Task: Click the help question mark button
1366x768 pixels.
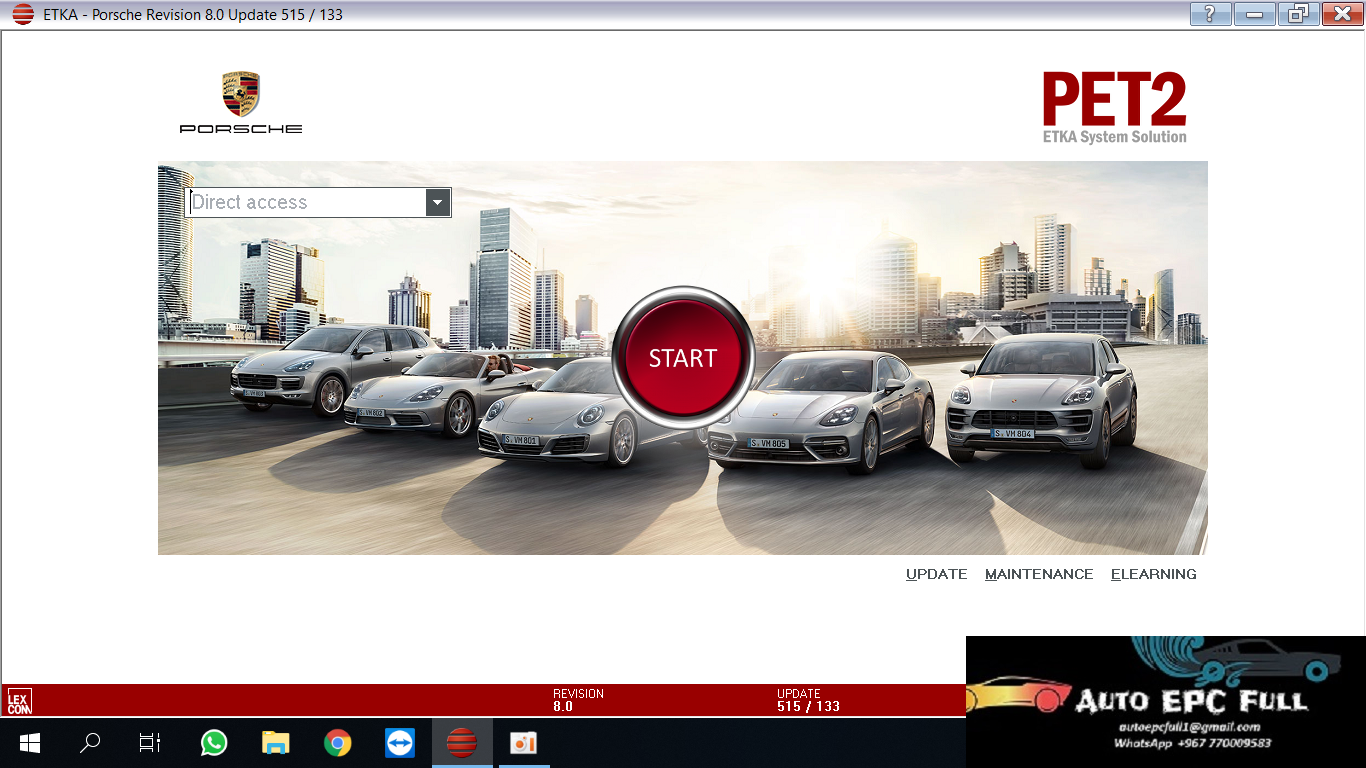Action: (x=1210, y=14)
